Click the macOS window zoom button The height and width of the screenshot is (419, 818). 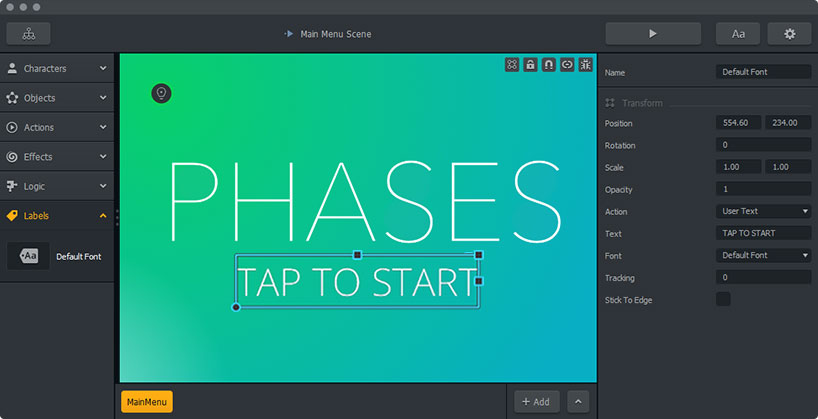pos(36,7)
